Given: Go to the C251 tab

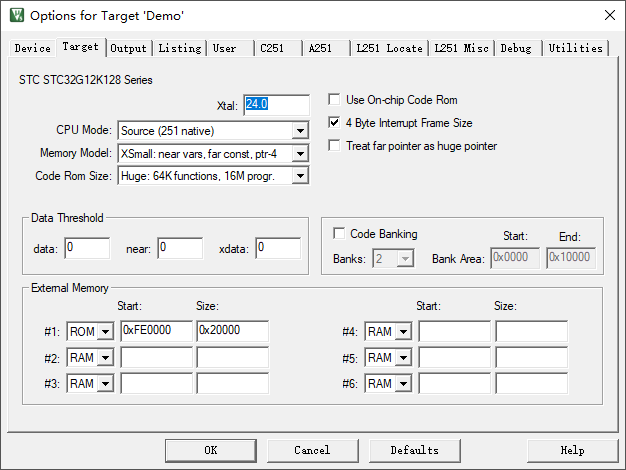Looking at the screenshot, I should [273, 48].
